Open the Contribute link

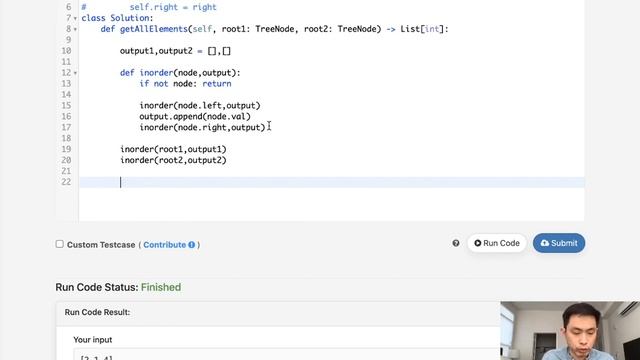tap(164, 245)
